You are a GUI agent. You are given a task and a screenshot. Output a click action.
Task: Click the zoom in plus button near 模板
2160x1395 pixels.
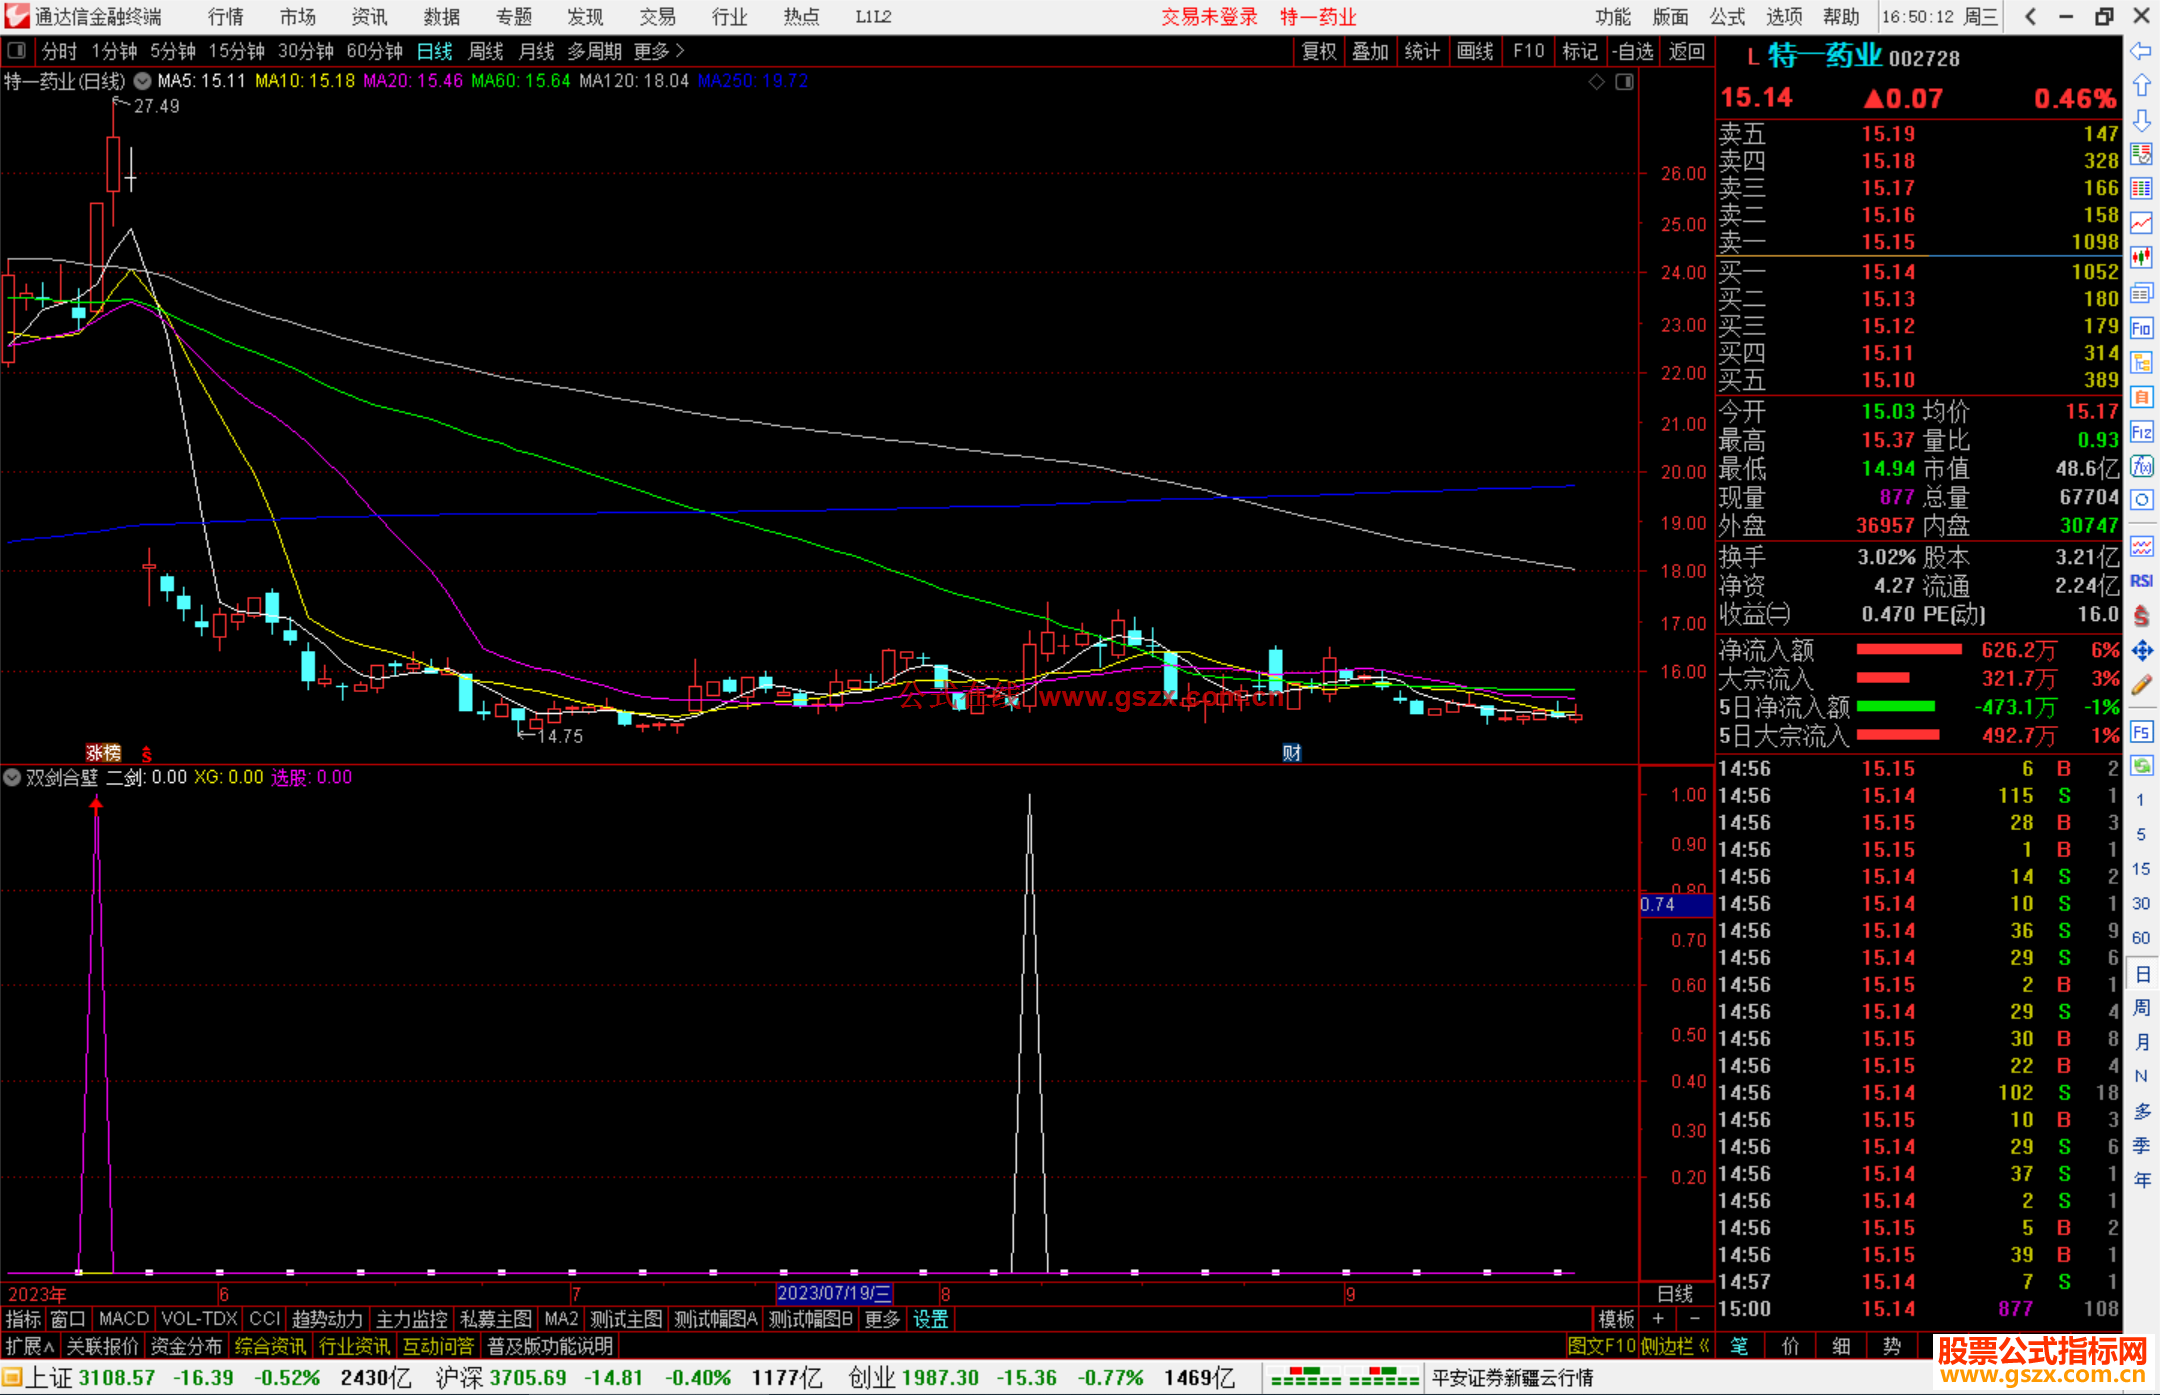click(1659, 1319)
